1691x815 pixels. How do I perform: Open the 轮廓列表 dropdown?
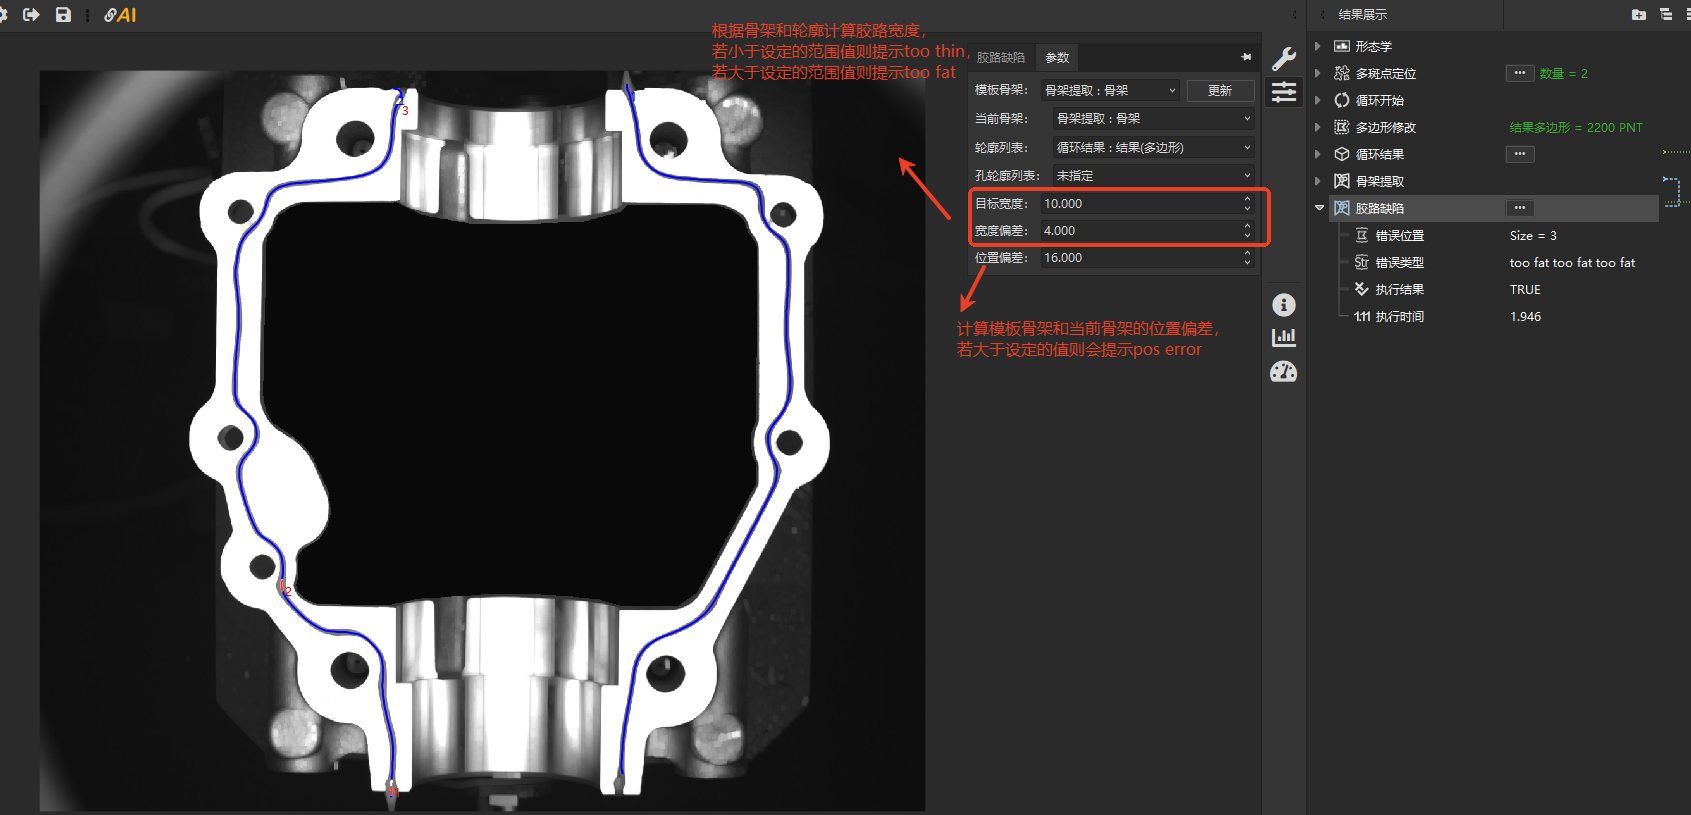pos(1153,147)
